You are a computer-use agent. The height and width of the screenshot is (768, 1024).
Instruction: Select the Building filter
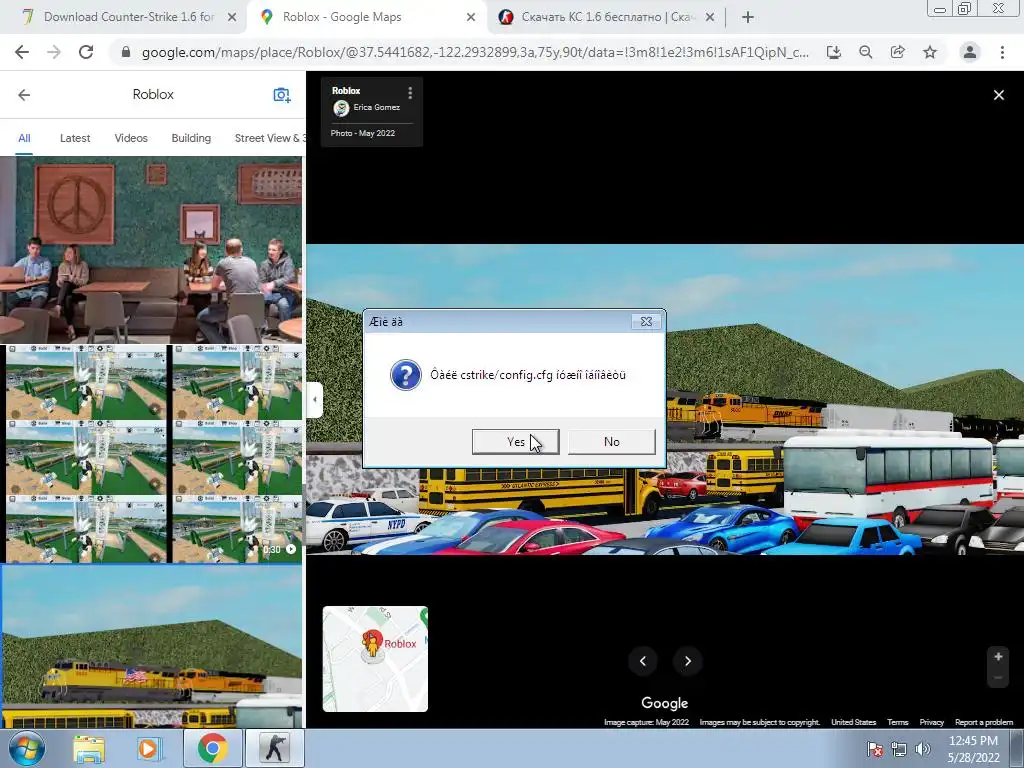click(x=191, y=138)
